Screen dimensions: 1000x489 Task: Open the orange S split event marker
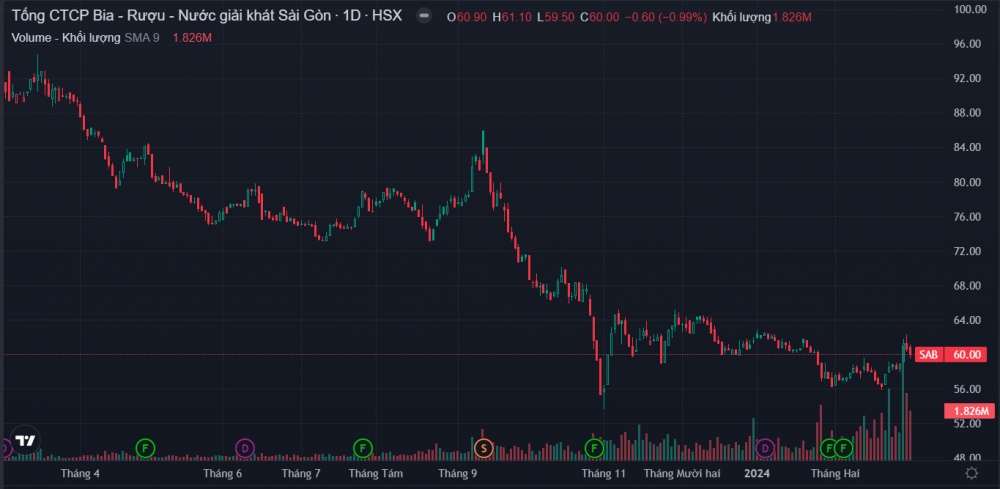point(483,448)
